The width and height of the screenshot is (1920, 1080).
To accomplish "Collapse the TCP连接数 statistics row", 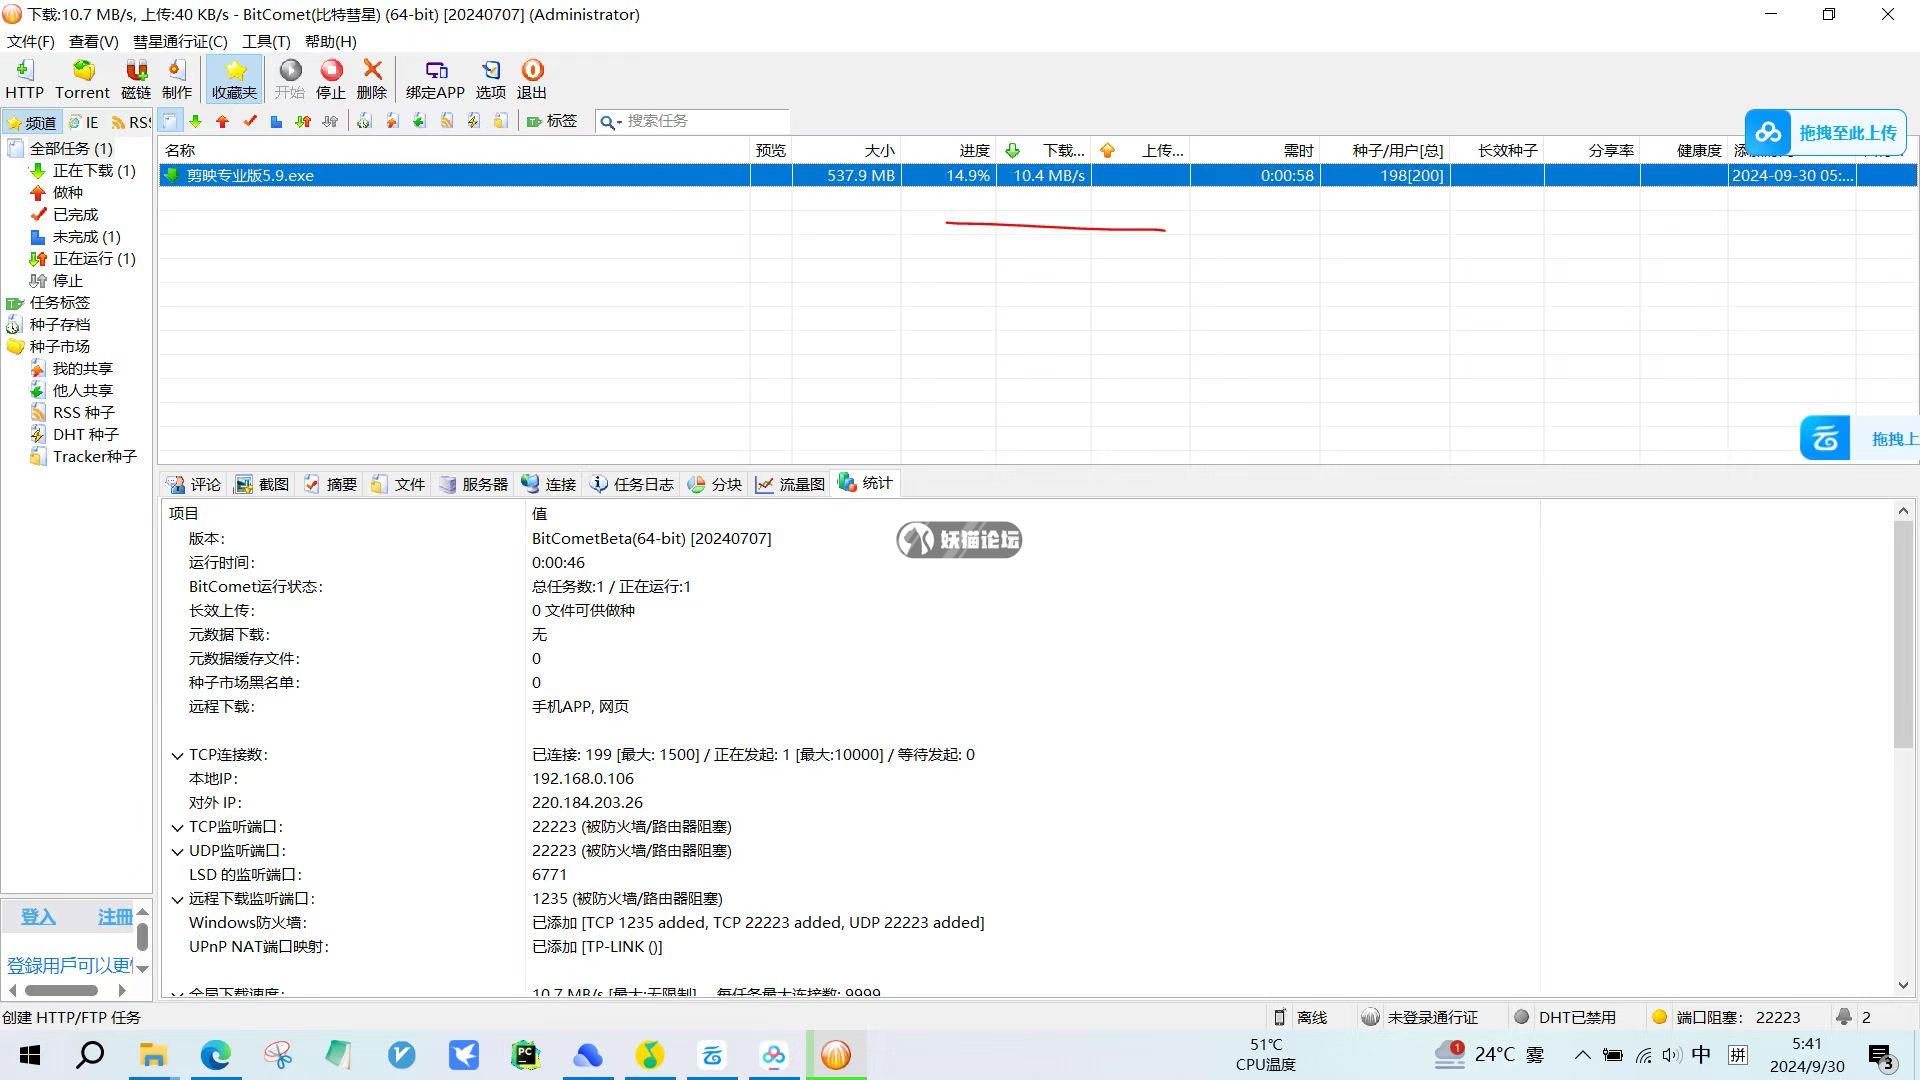I will pos(177,756).
